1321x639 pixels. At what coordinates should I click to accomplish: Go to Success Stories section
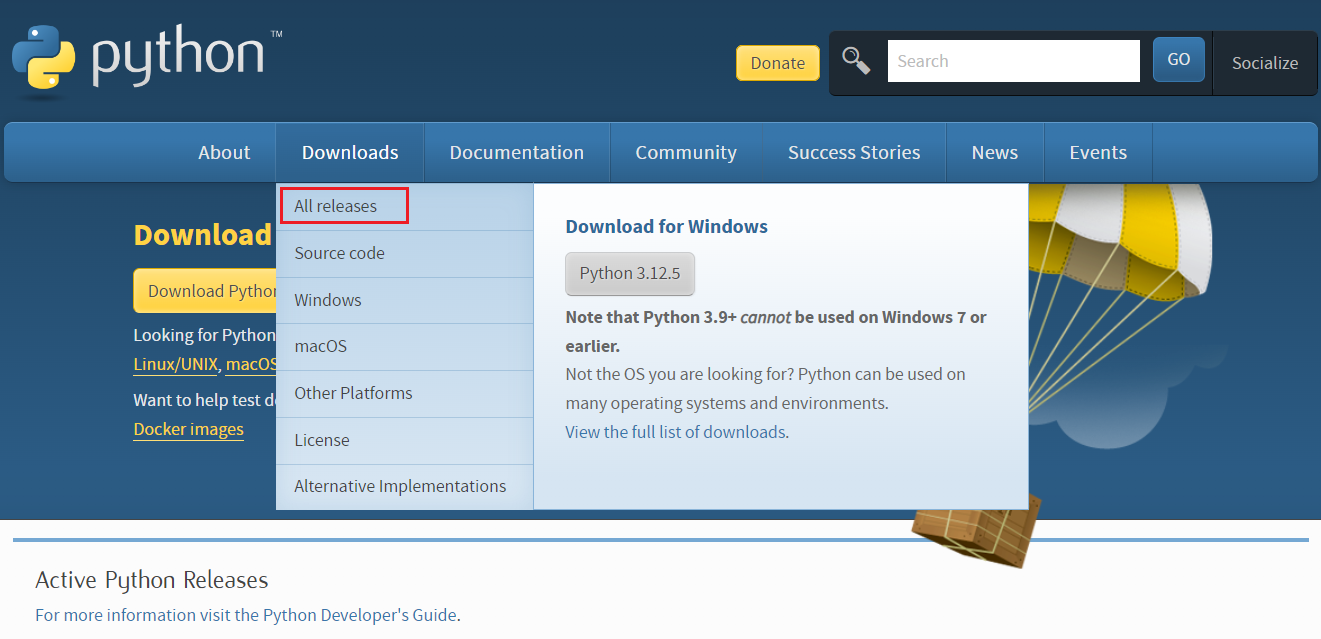tap(853, 153)
